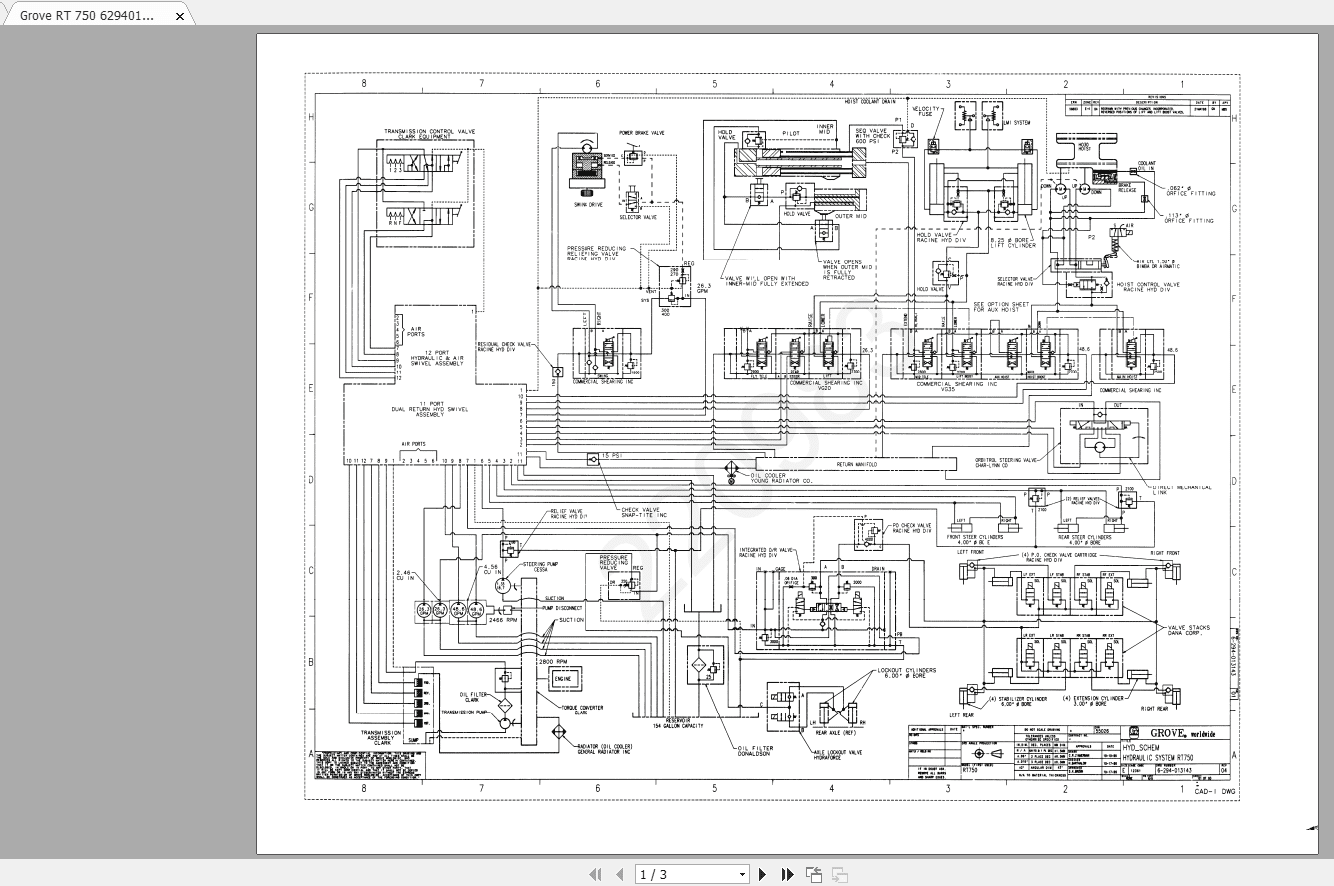
Task: Advance to the next page
Action: [762, 873]
